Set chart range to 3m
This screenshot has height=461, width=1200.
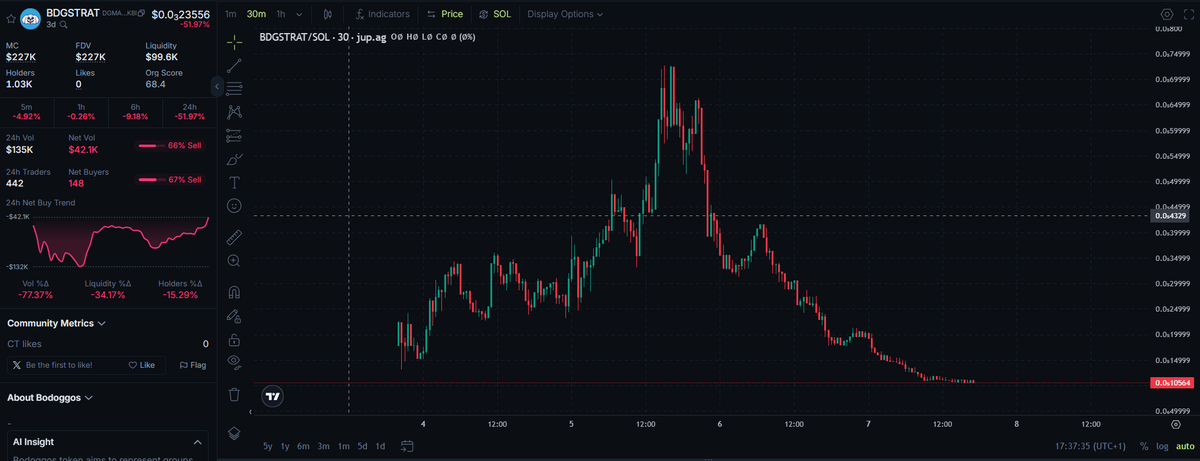click(323, 446)
